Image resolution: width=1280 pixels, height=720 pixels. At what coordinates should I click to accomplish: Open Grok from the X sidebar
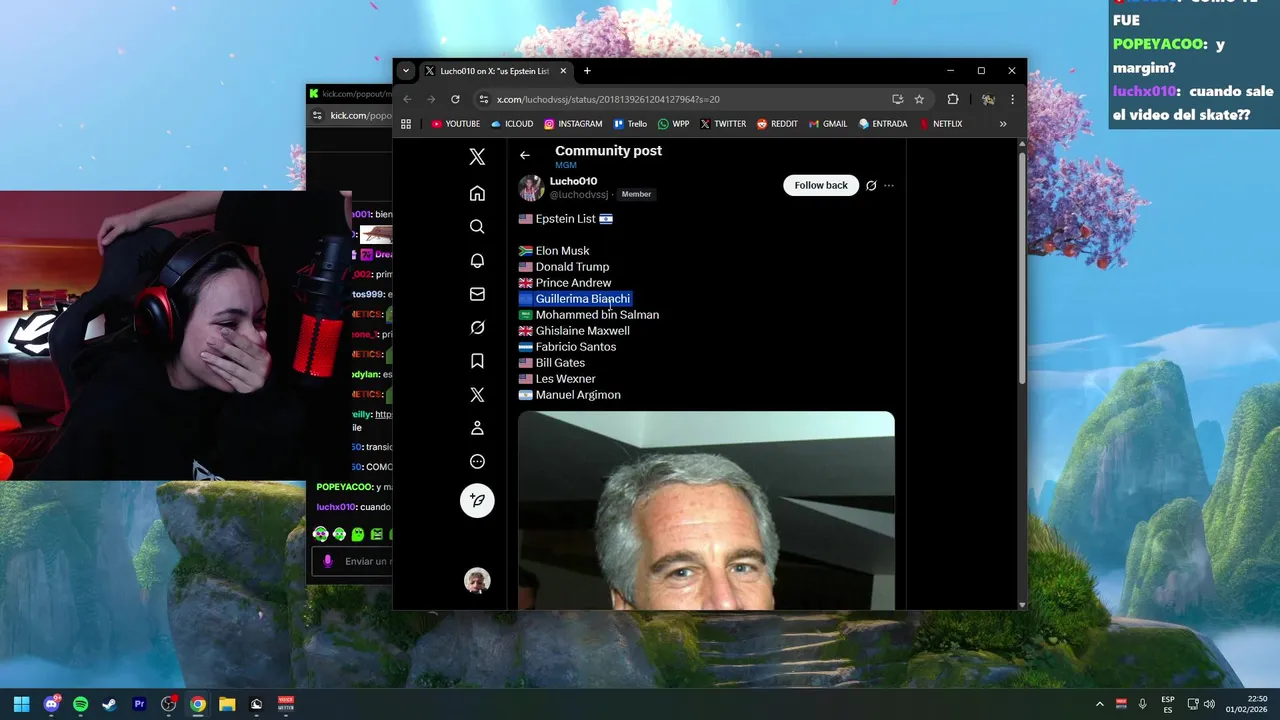[477, 327]
